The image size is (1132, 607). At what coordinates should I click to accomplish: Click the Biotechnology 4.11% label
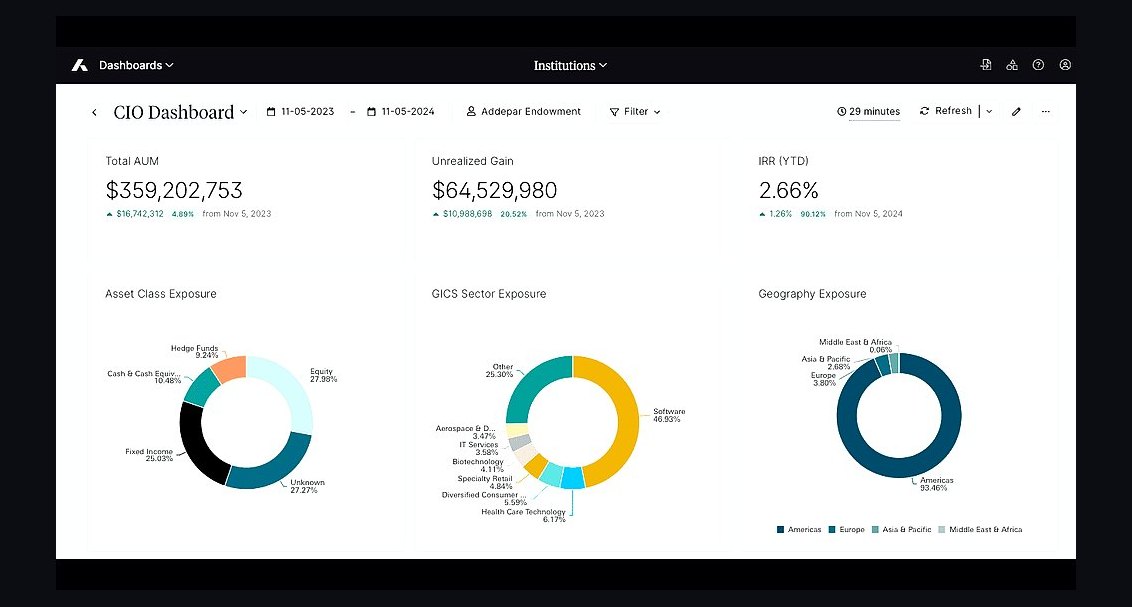tap(478, 466)
